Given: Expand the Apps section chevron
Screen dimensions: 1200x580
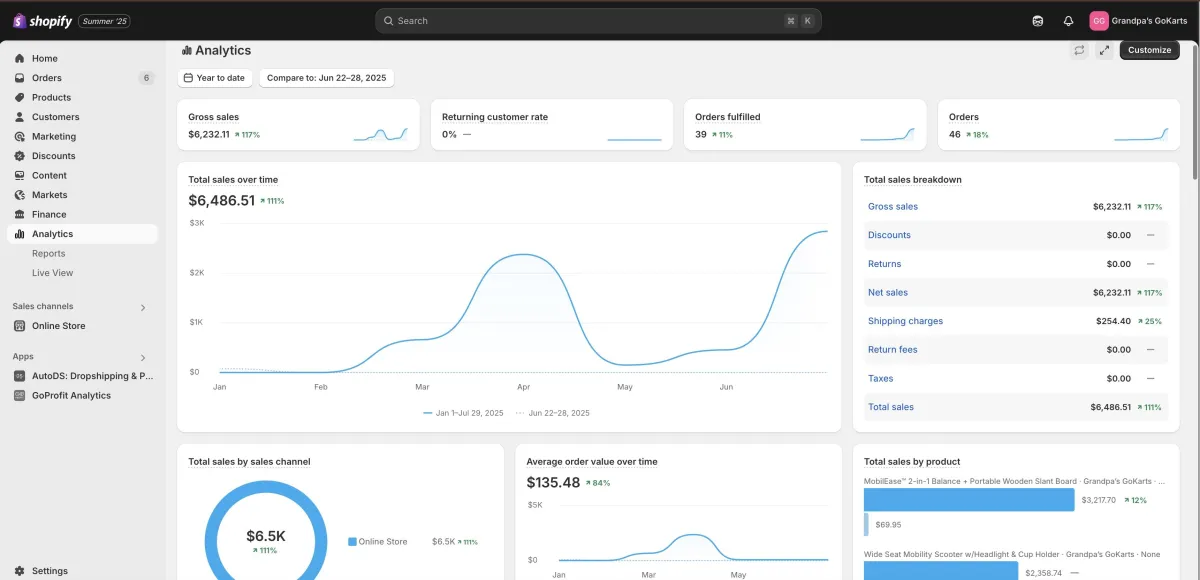Looking at the screenshot, I should [x=143, y=358].
